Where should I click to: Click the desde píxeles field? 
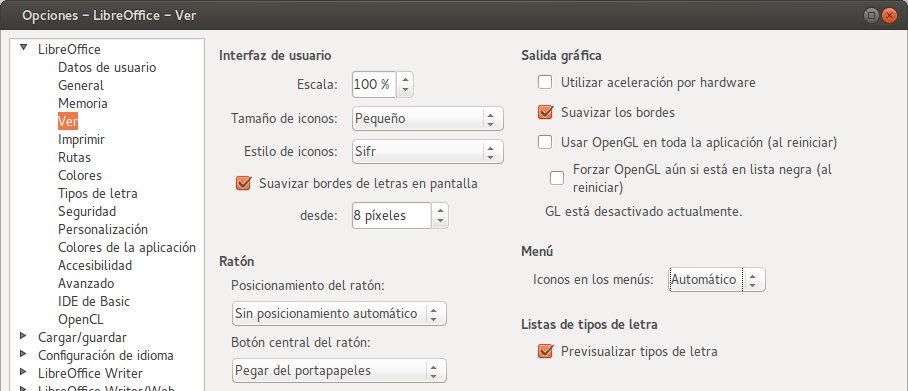(391, 215)
